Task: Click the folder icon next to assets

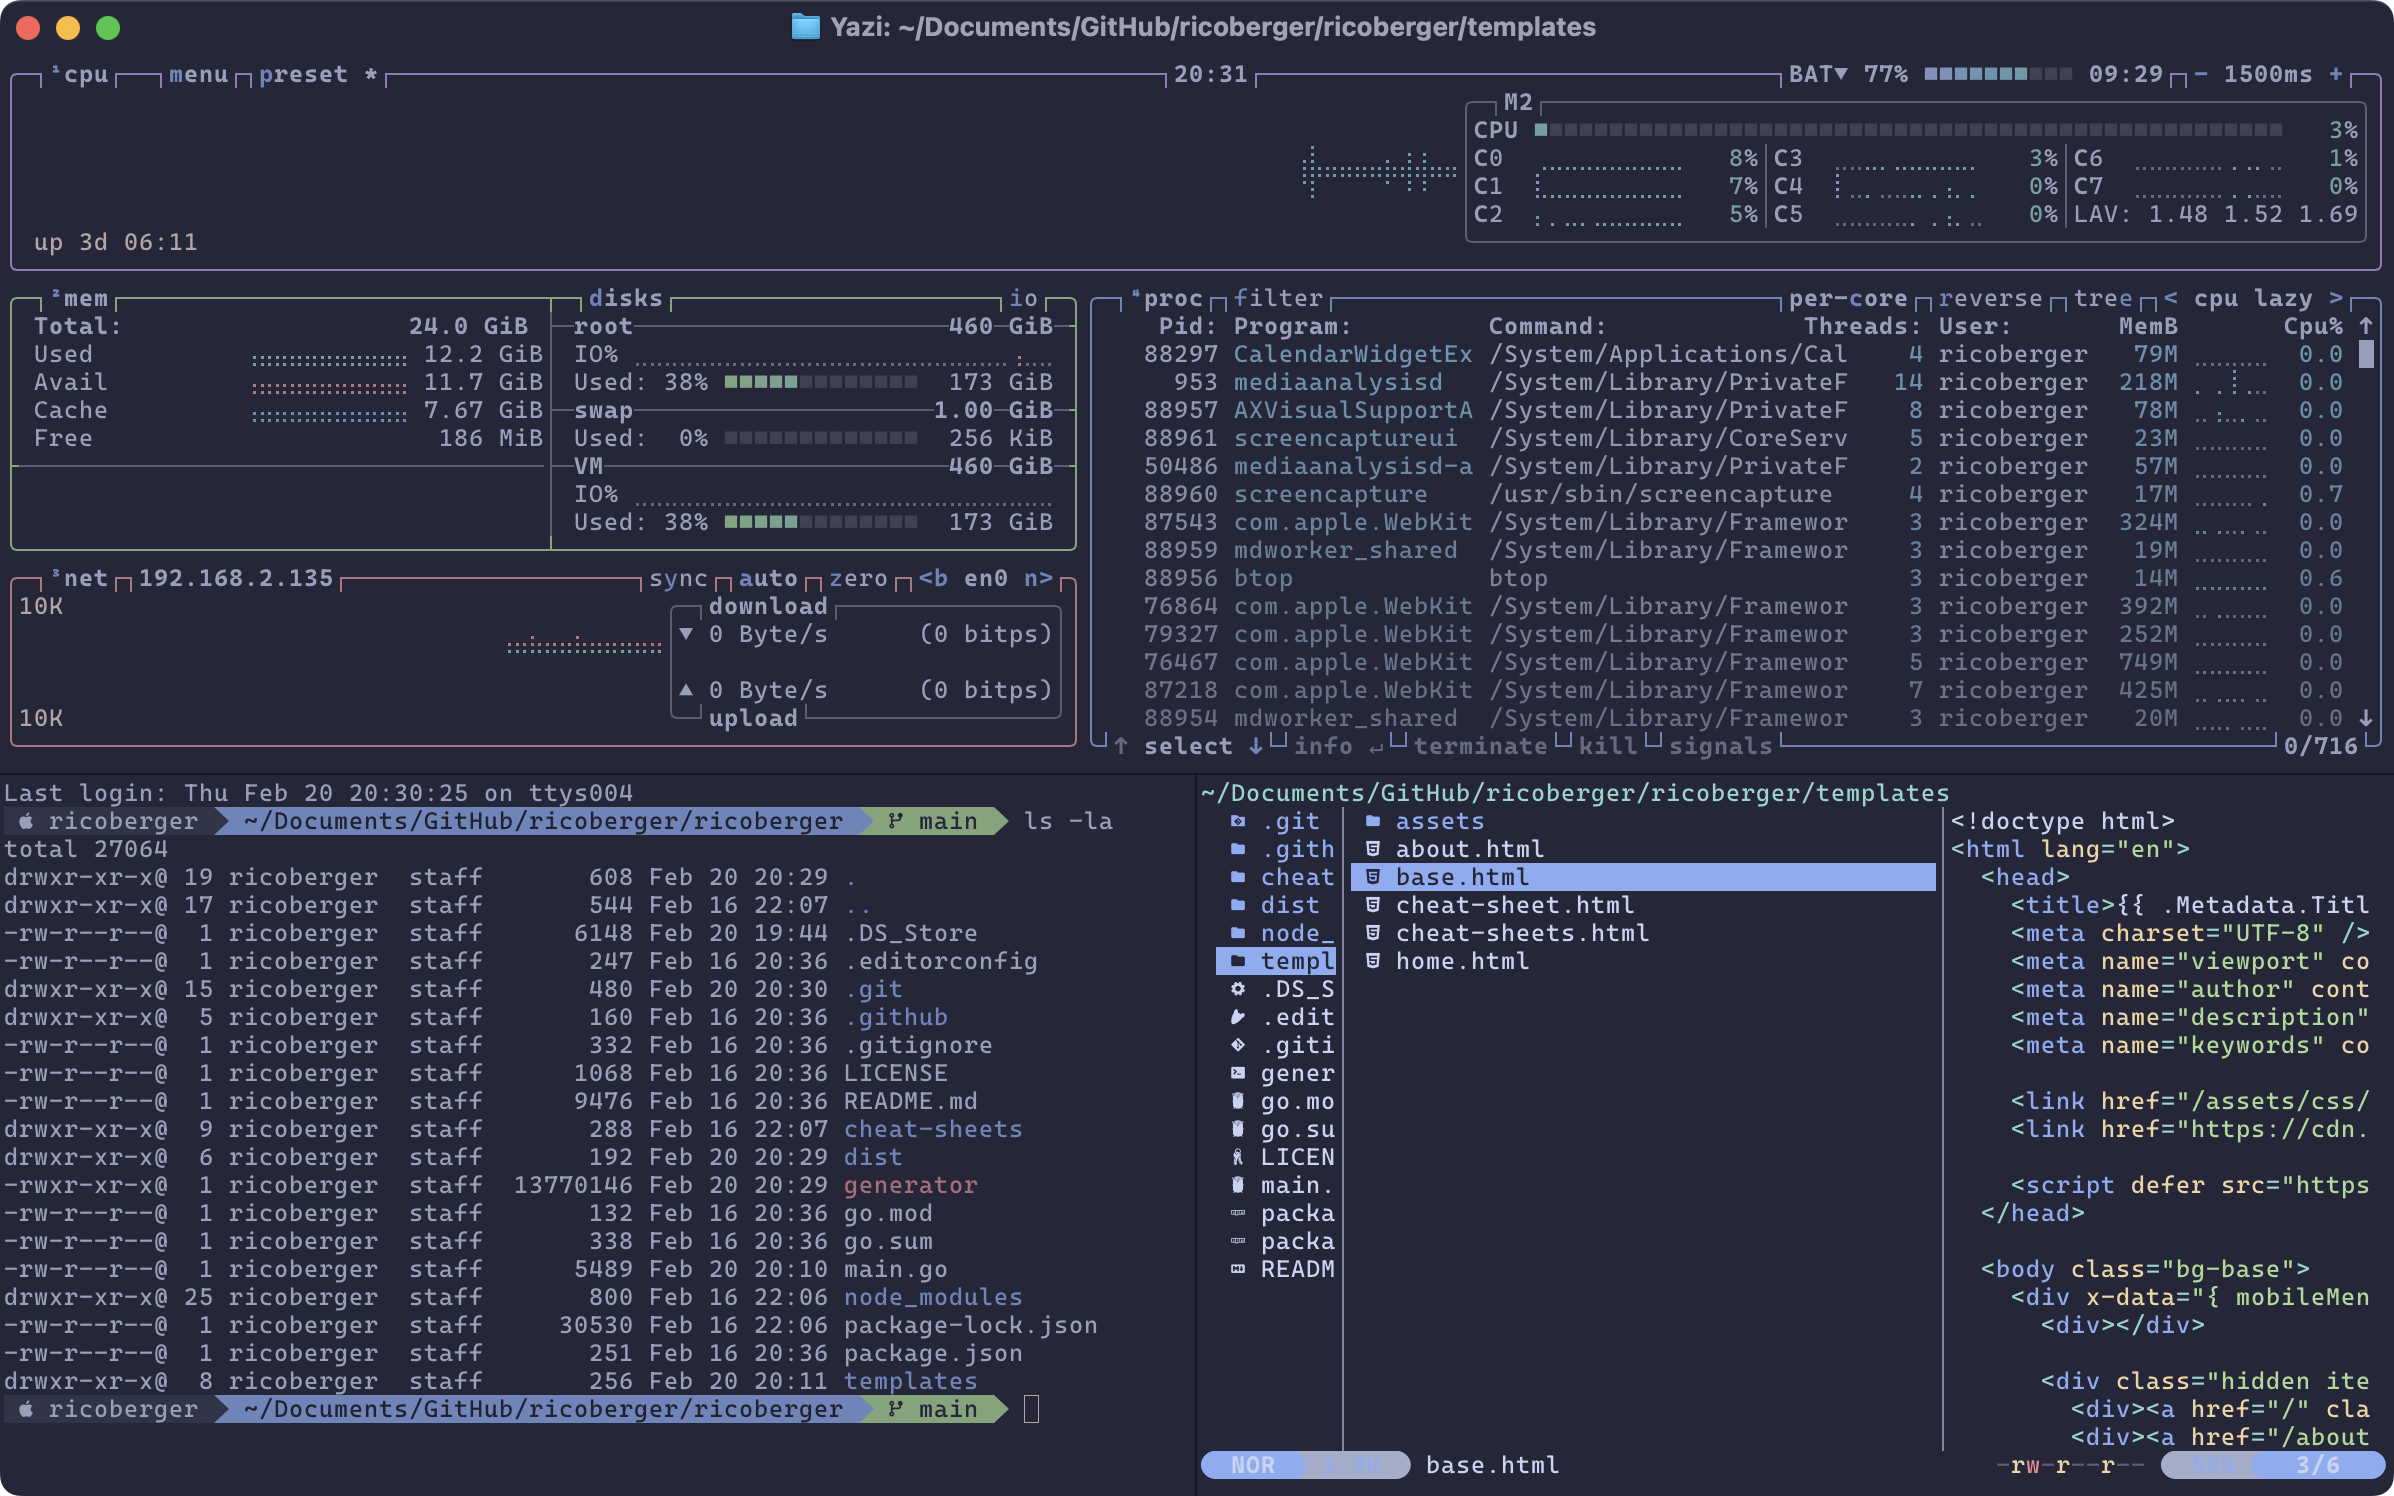Action: 1373,821
